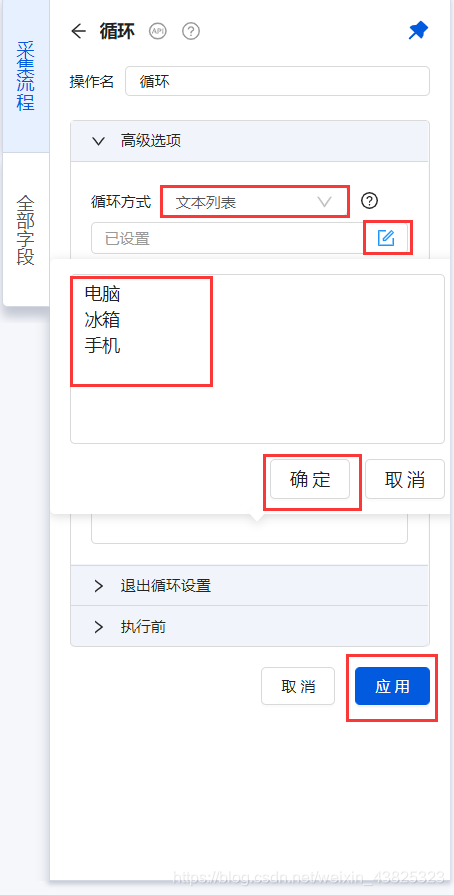This screenshot has width=454, height=896.
Task: Switch to the 全部字段 tab
Action: pyautogui.click(x=26, y=230)
